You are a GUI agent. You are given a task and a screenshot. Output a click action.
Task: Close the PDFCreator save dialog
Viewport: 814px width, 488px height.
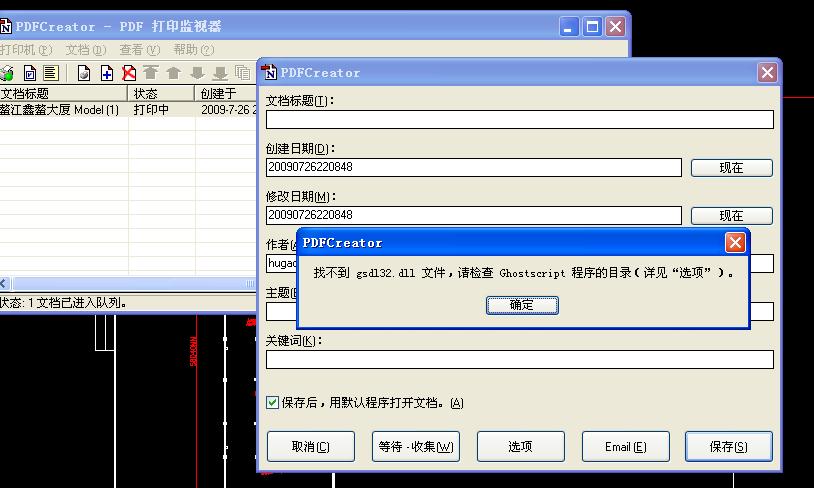point(767,72)
